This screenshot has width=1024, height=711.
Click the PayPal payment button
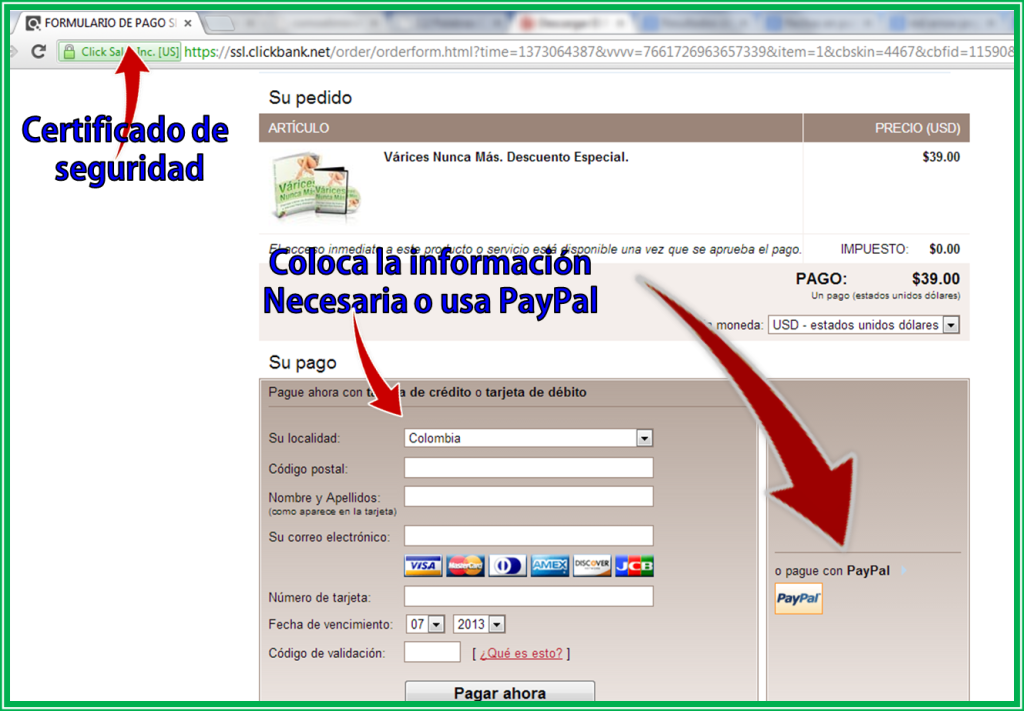pyautogui.click(x=798, y=599)
